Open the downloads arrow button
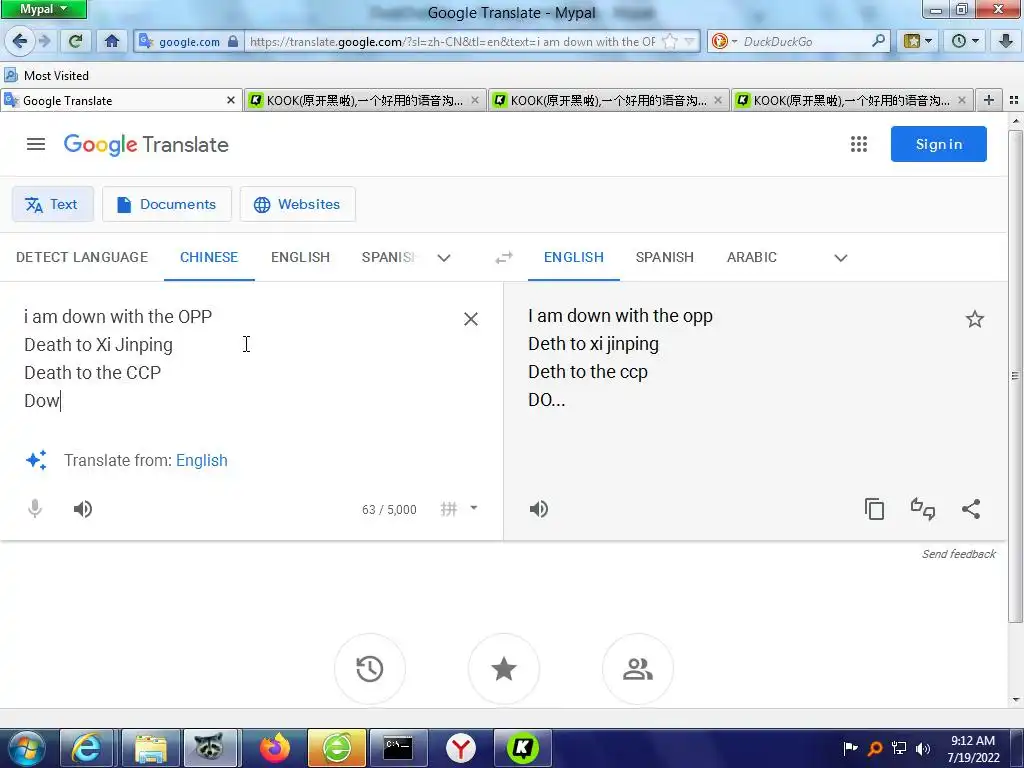Viewport: 1024px width, 768px height. pyautogui.click(x=1006, y=41)
